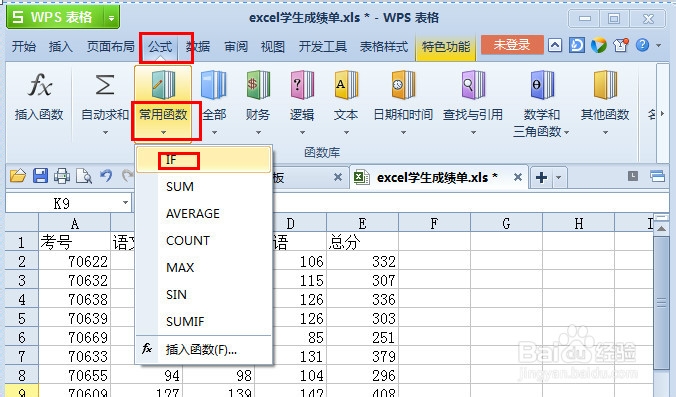This screenshot has height=397, width=676.
Task: Click the shirt skin icon
Action: pos(621,45)
